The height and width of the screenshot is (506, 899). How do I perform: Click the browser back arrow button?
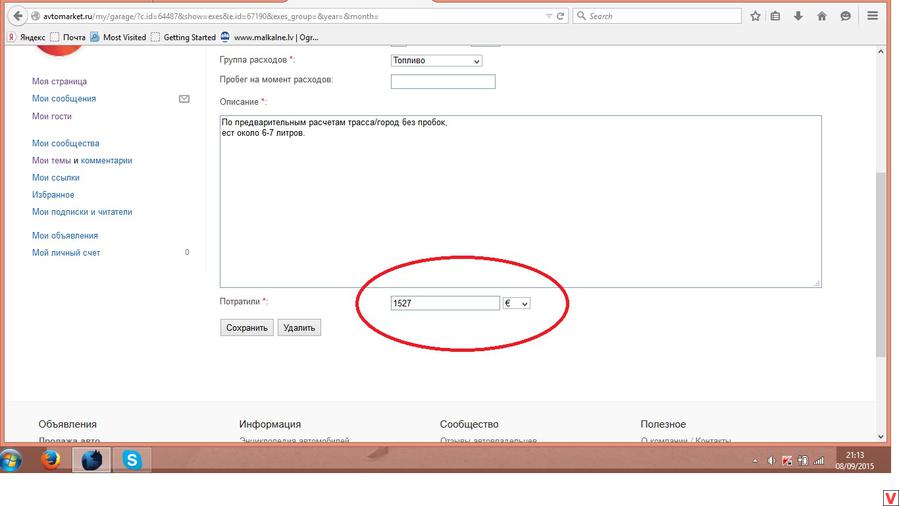[18, 16]
